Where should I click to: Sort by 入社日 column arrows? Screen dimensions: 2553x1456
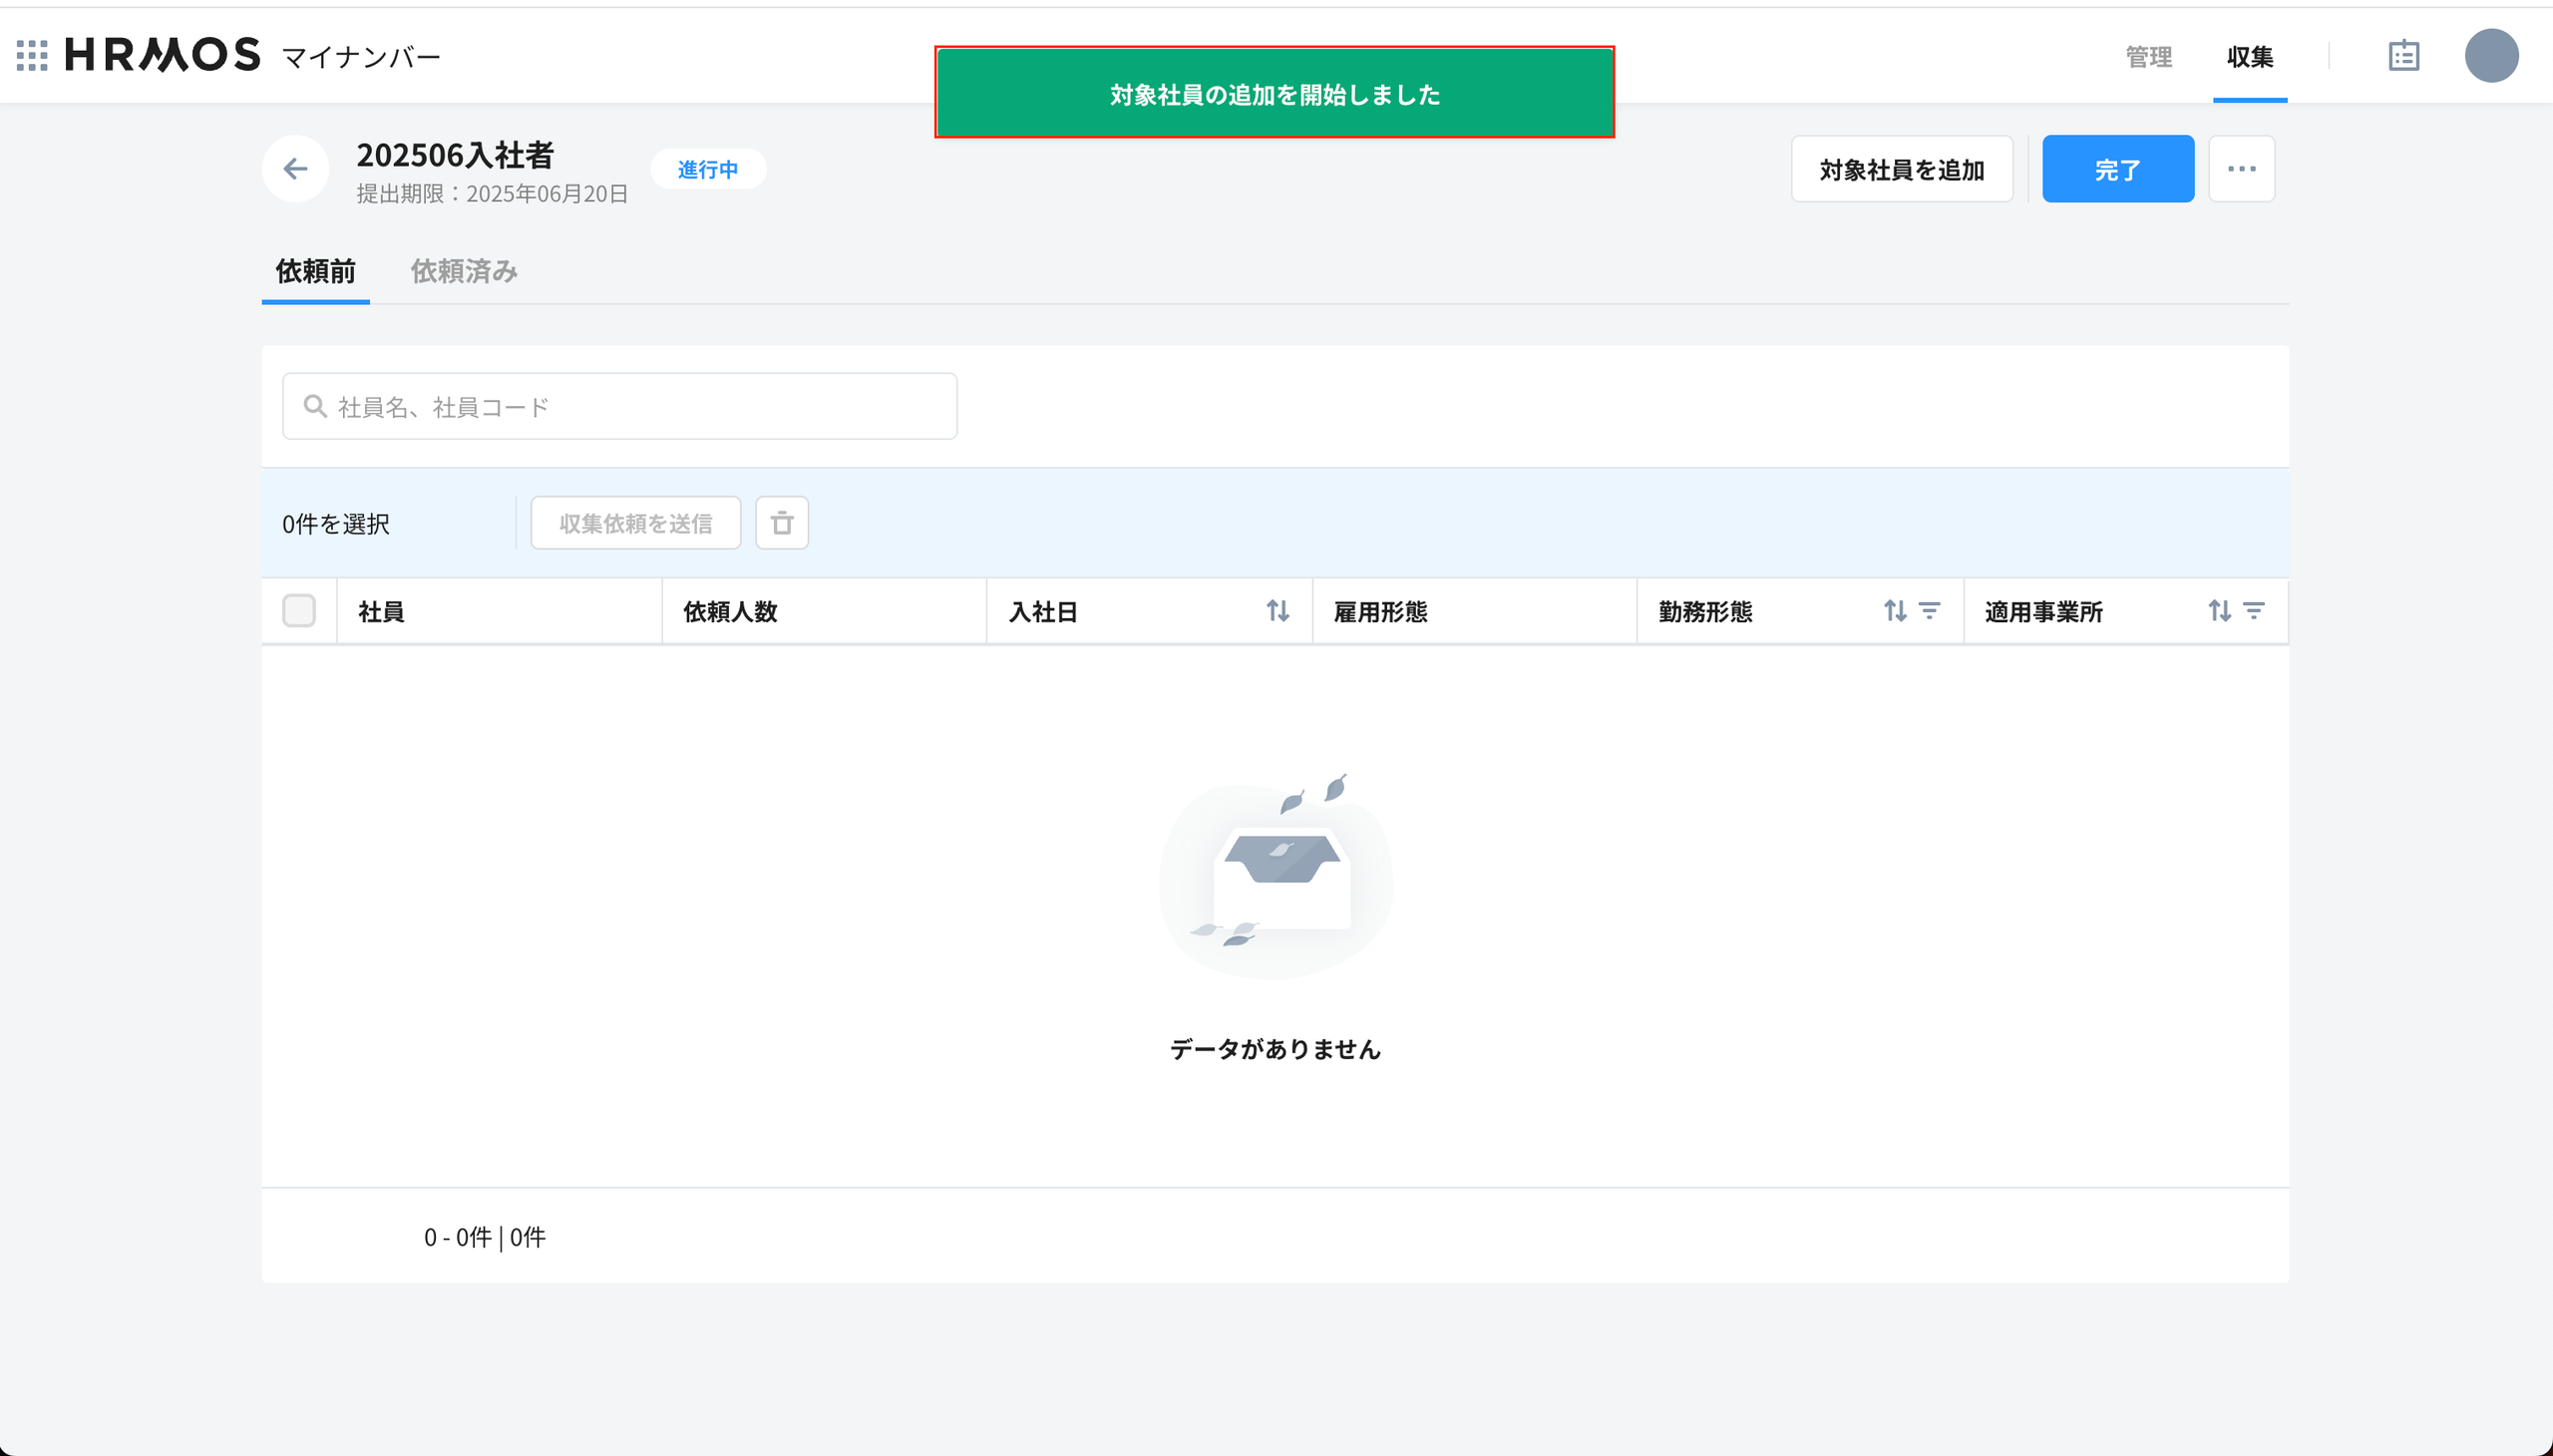(x=1277, y=611)
